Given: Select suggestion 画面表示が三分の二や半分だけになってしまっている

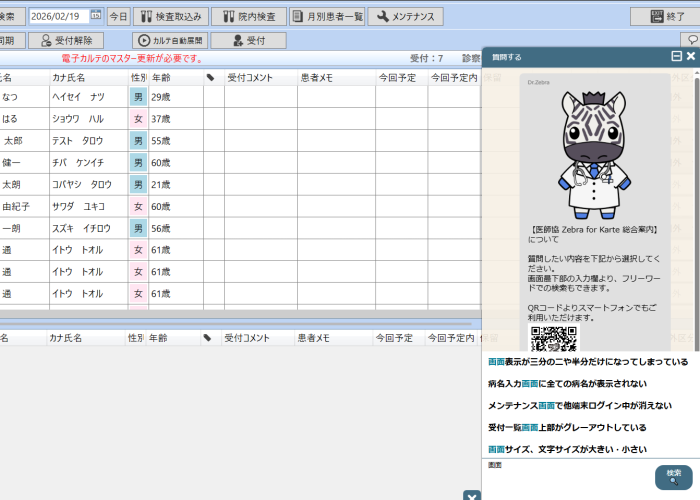Looking at the screenshot, I should [588, 362].
